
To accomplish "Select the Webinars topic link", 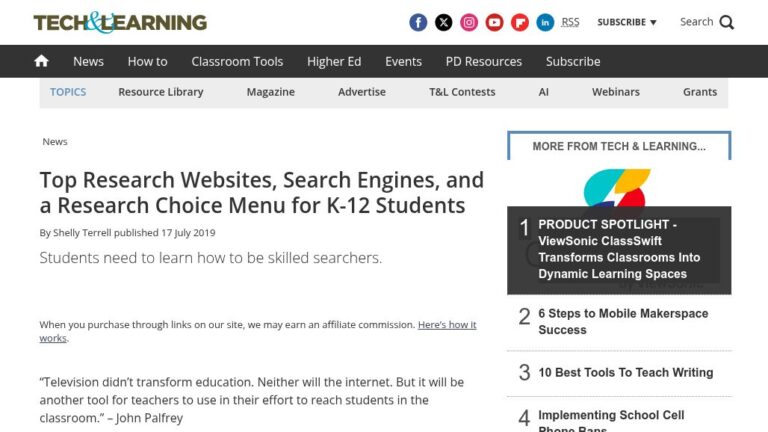I will click(x=616, y=92).
